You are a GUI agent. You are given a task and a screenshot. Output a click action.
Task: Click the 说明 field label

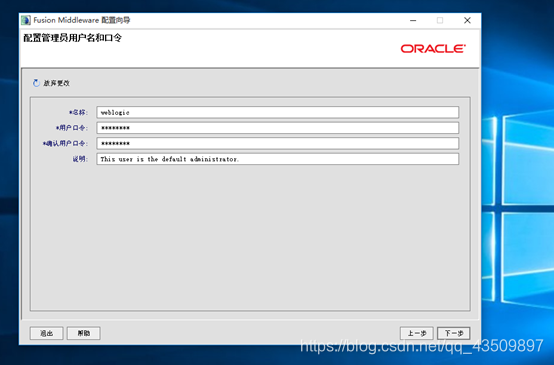pos(80,159)
